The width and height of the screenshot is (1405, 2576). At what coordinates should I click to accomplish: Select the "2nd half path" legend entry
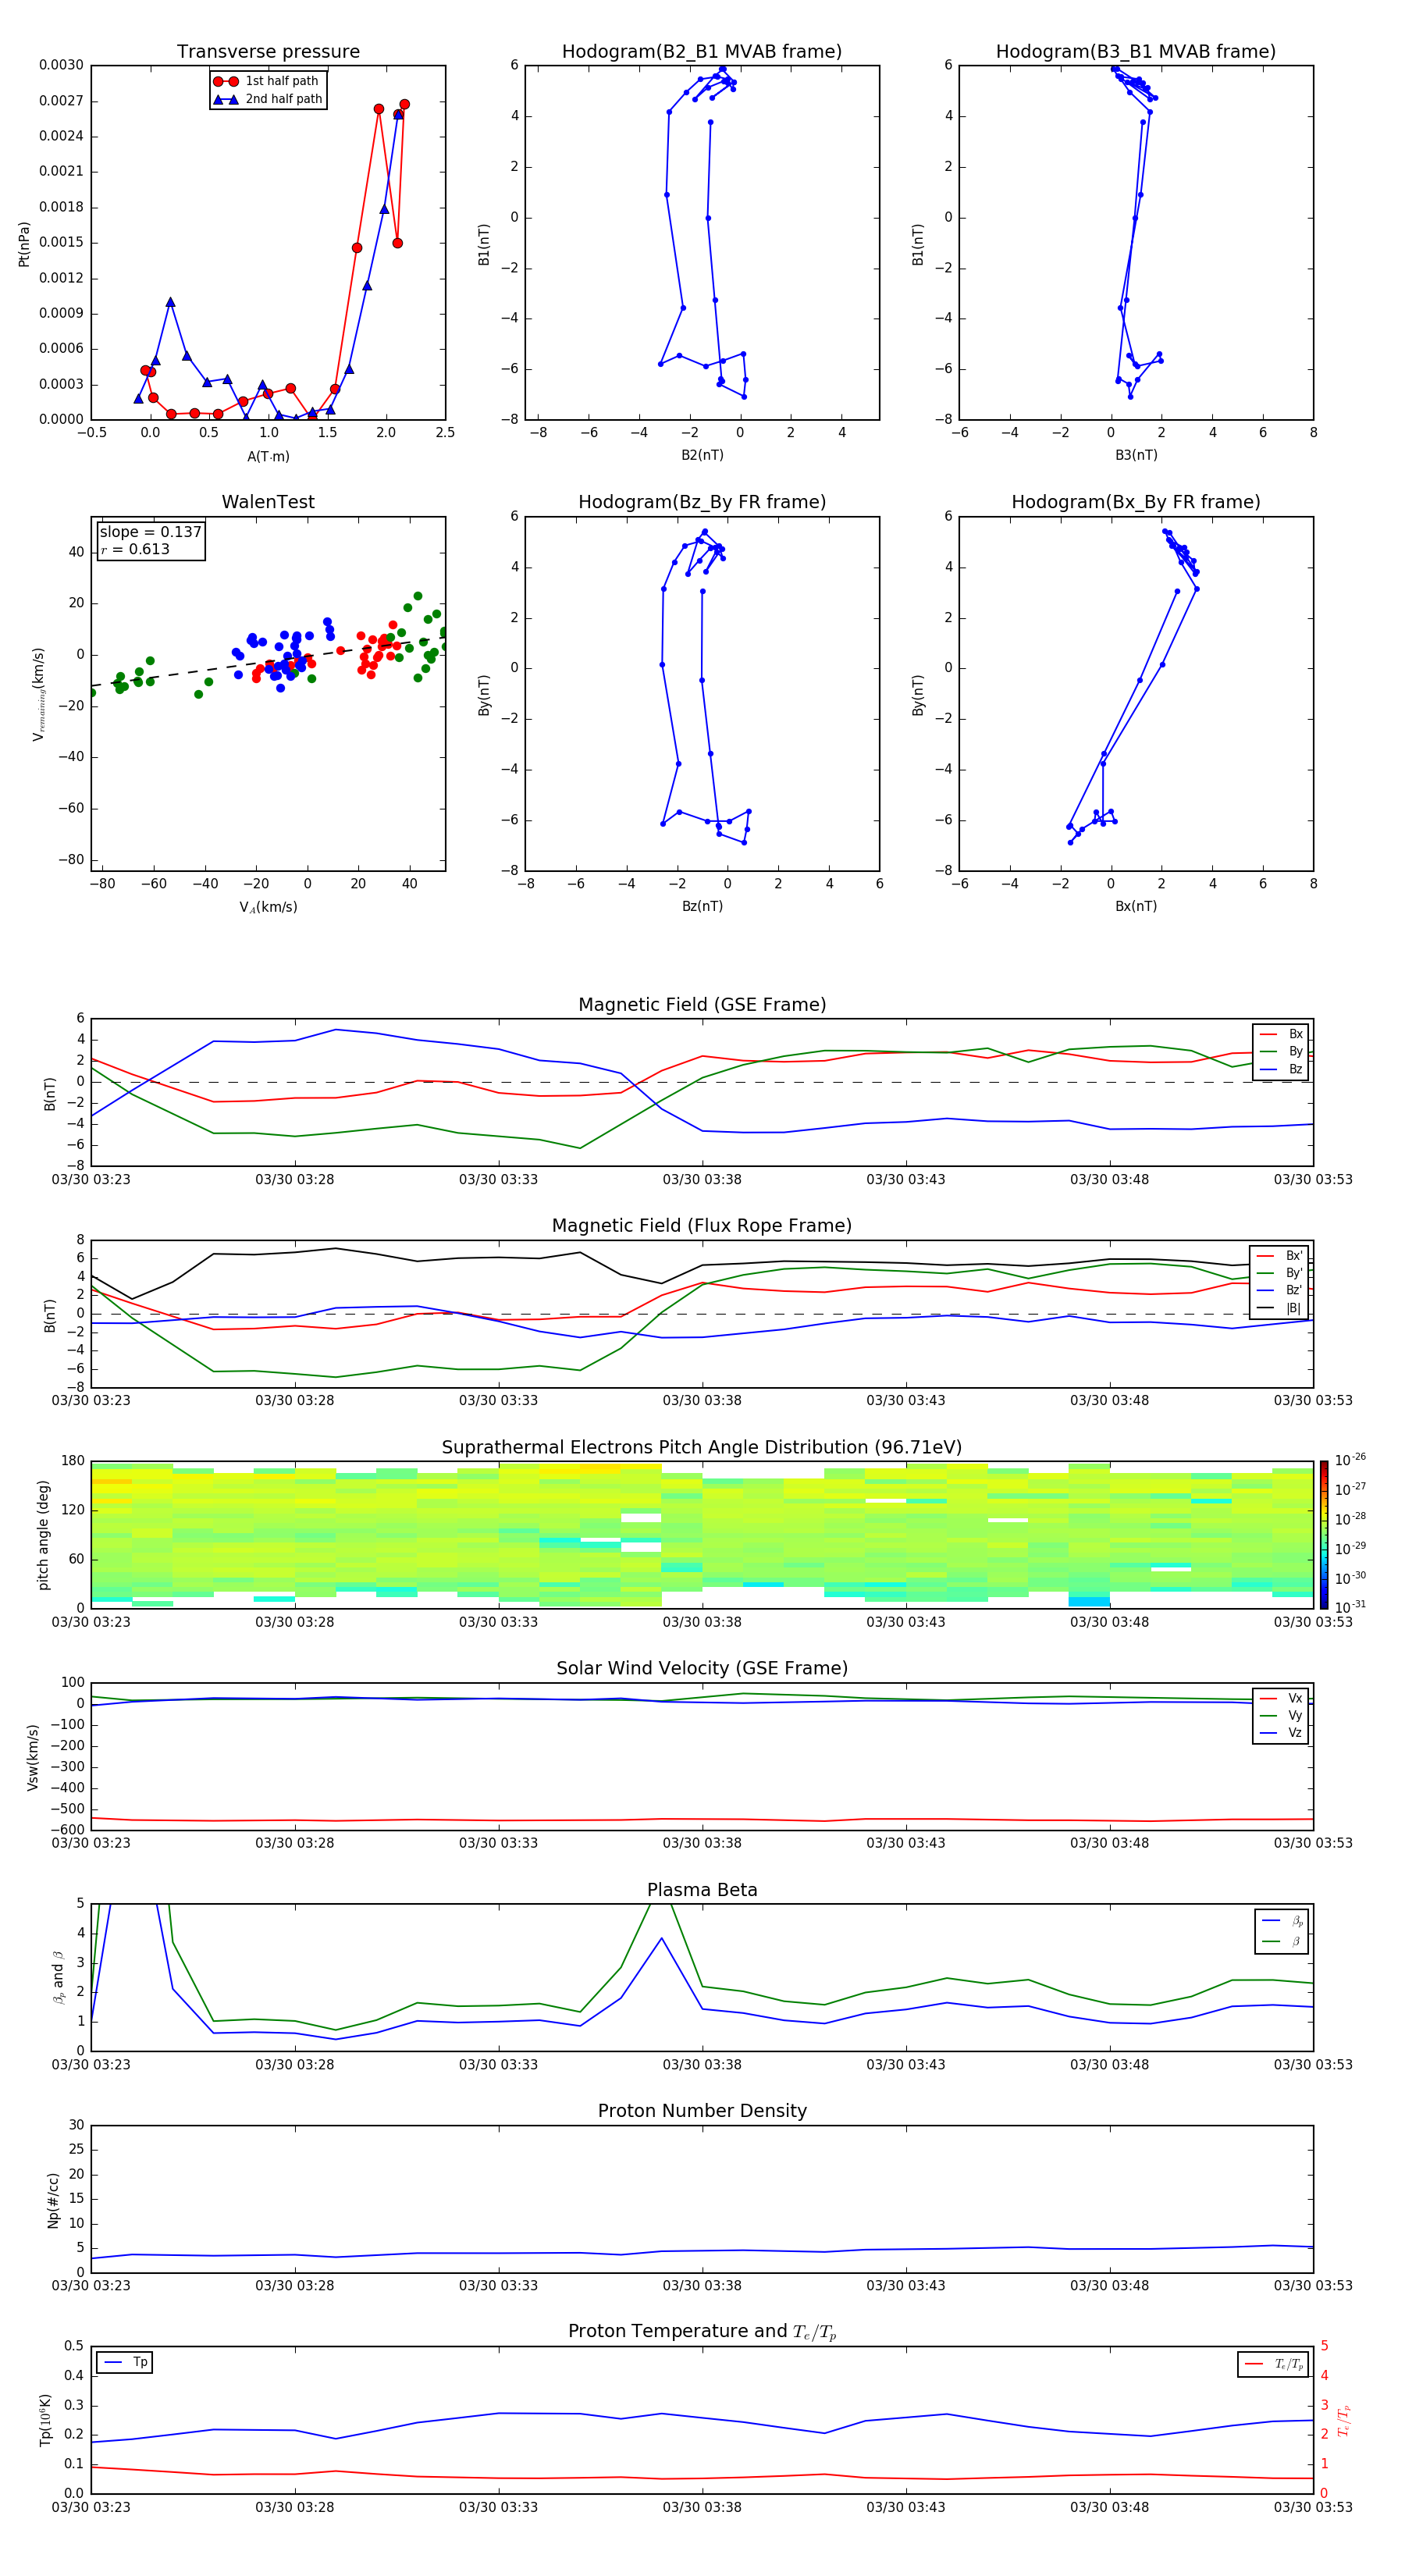pyautogui.click(x=267, y=99)
